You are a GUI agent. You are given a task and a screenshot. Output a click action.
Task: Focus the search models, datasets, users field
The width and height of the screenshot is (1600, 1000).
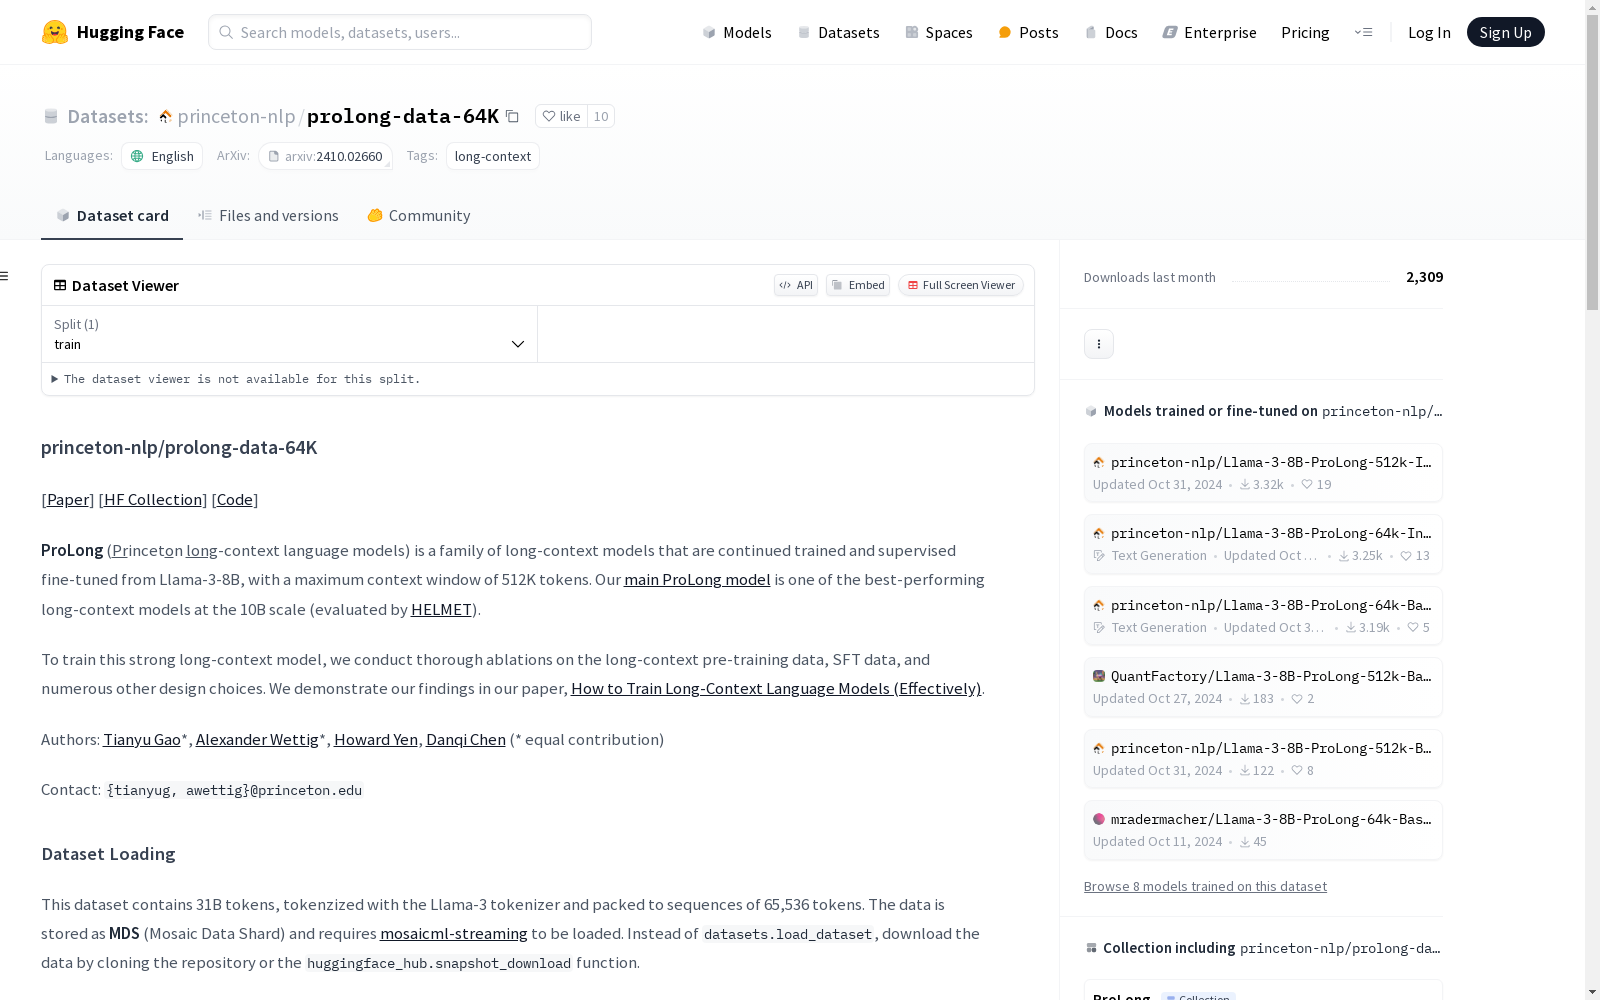point(400,32)
